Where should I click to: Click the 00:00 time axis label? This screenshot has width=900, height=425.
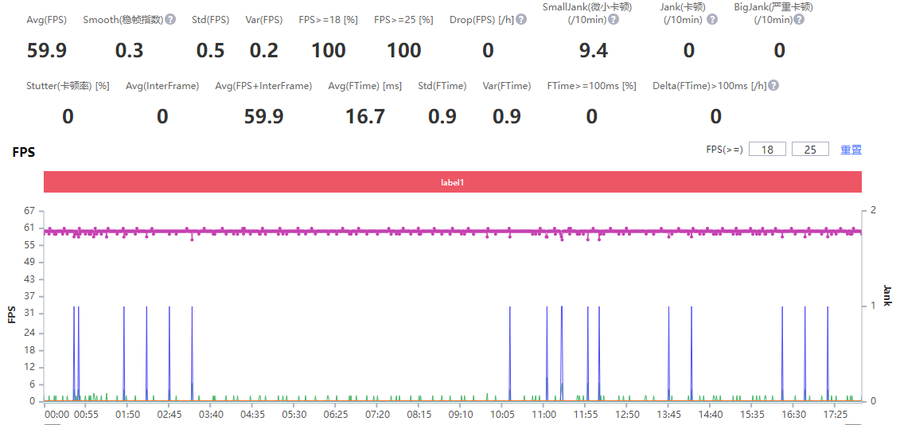[57, 413]
